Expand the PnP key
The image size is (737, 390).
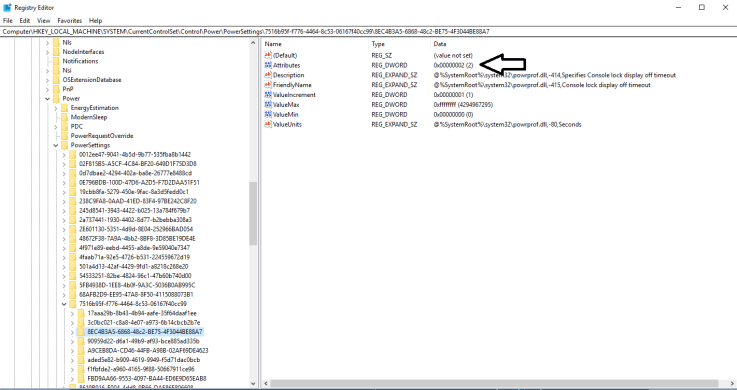pos(47,89)
